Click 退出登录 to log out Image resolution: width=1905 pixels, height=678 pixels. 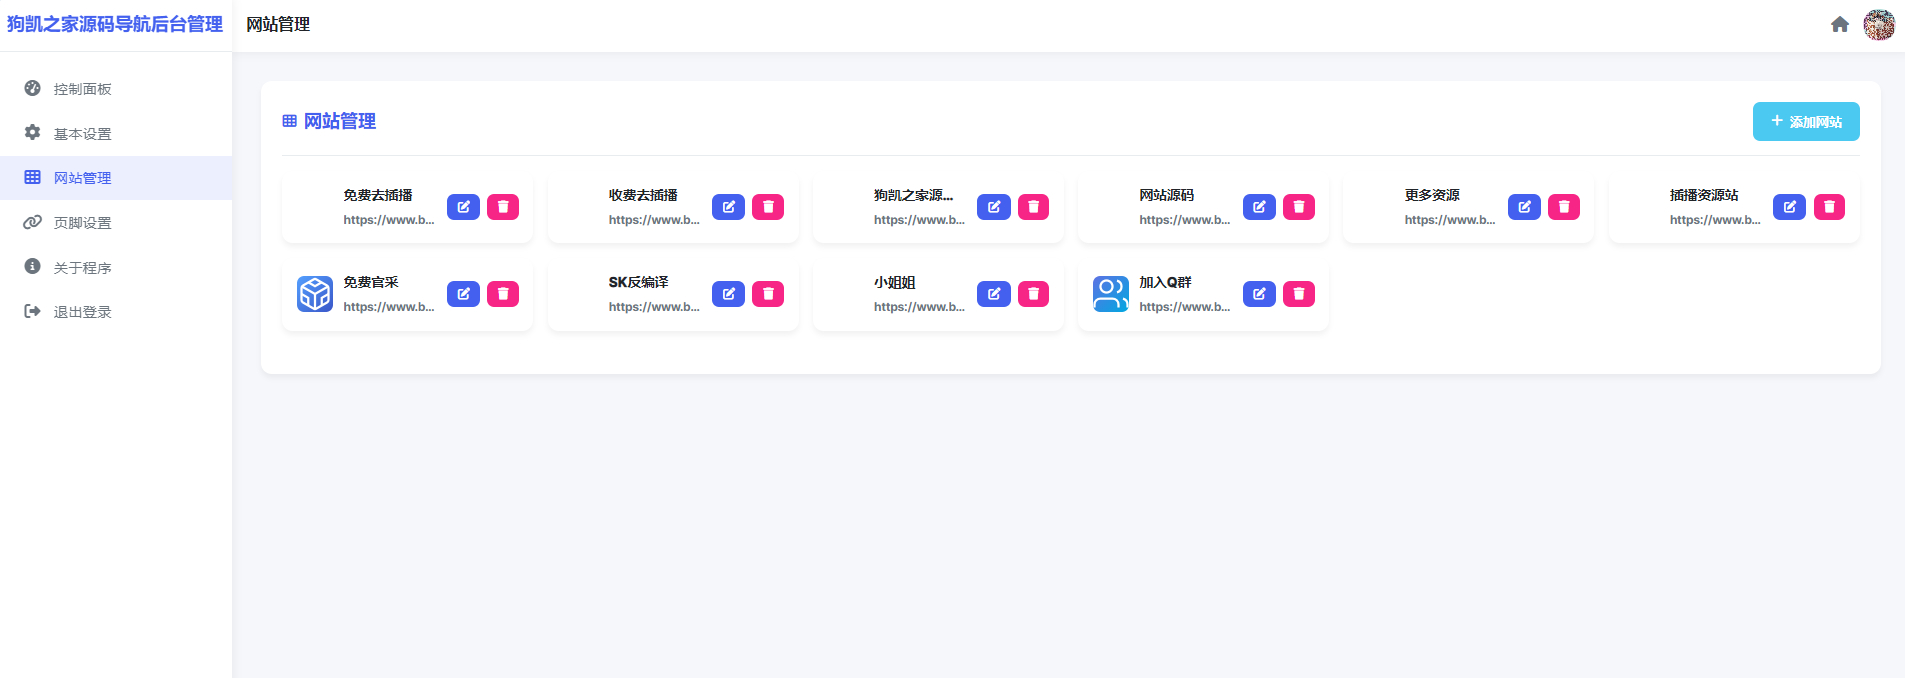82,312
